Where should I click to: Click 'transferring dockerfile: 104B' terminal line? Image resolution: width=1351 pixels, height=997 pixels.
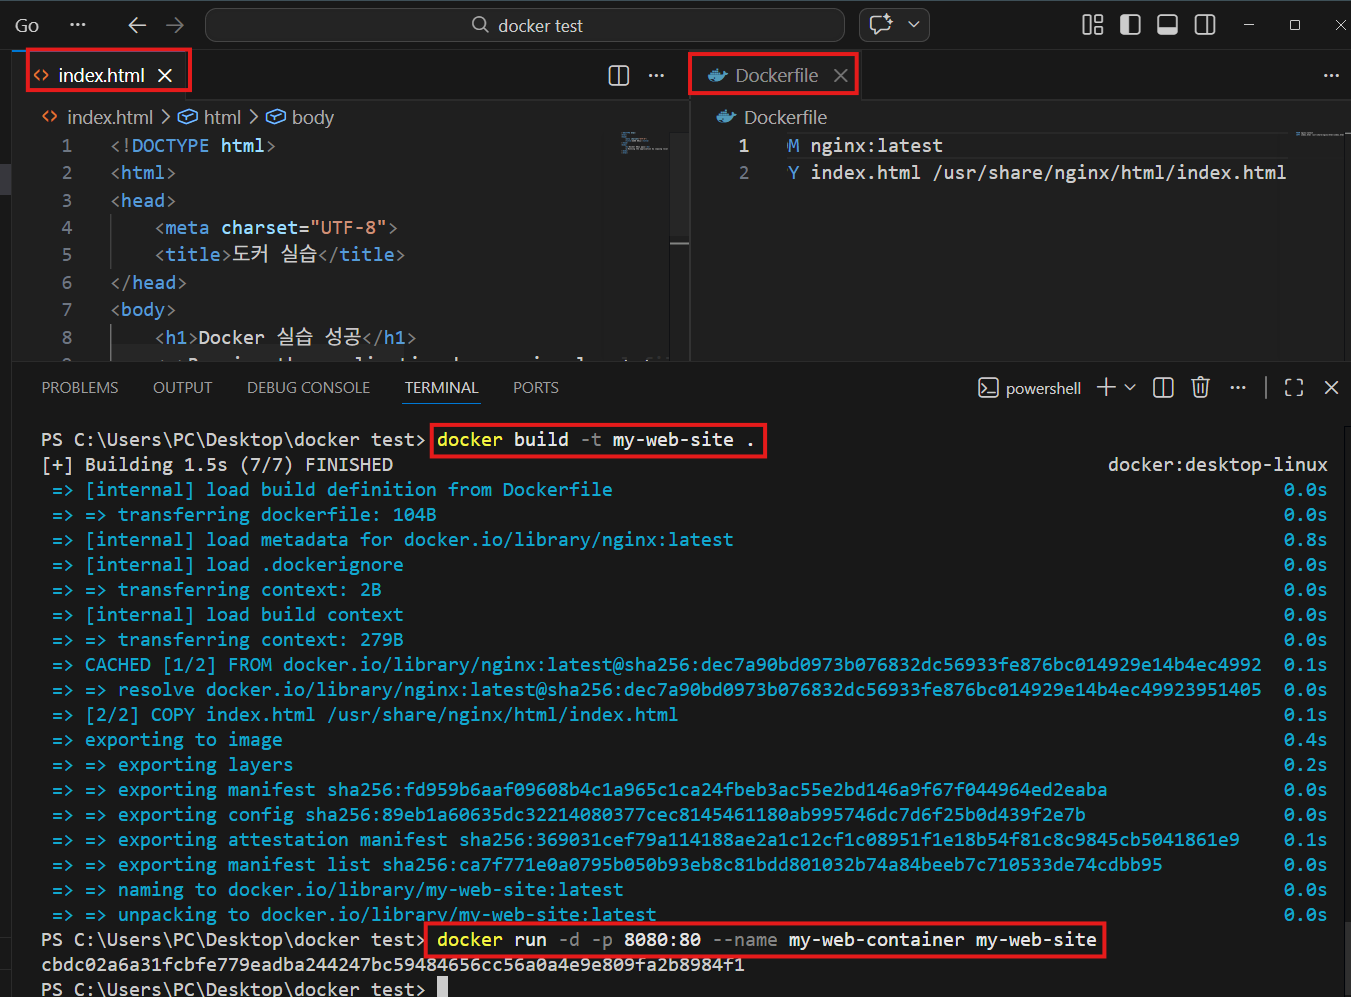244,515
